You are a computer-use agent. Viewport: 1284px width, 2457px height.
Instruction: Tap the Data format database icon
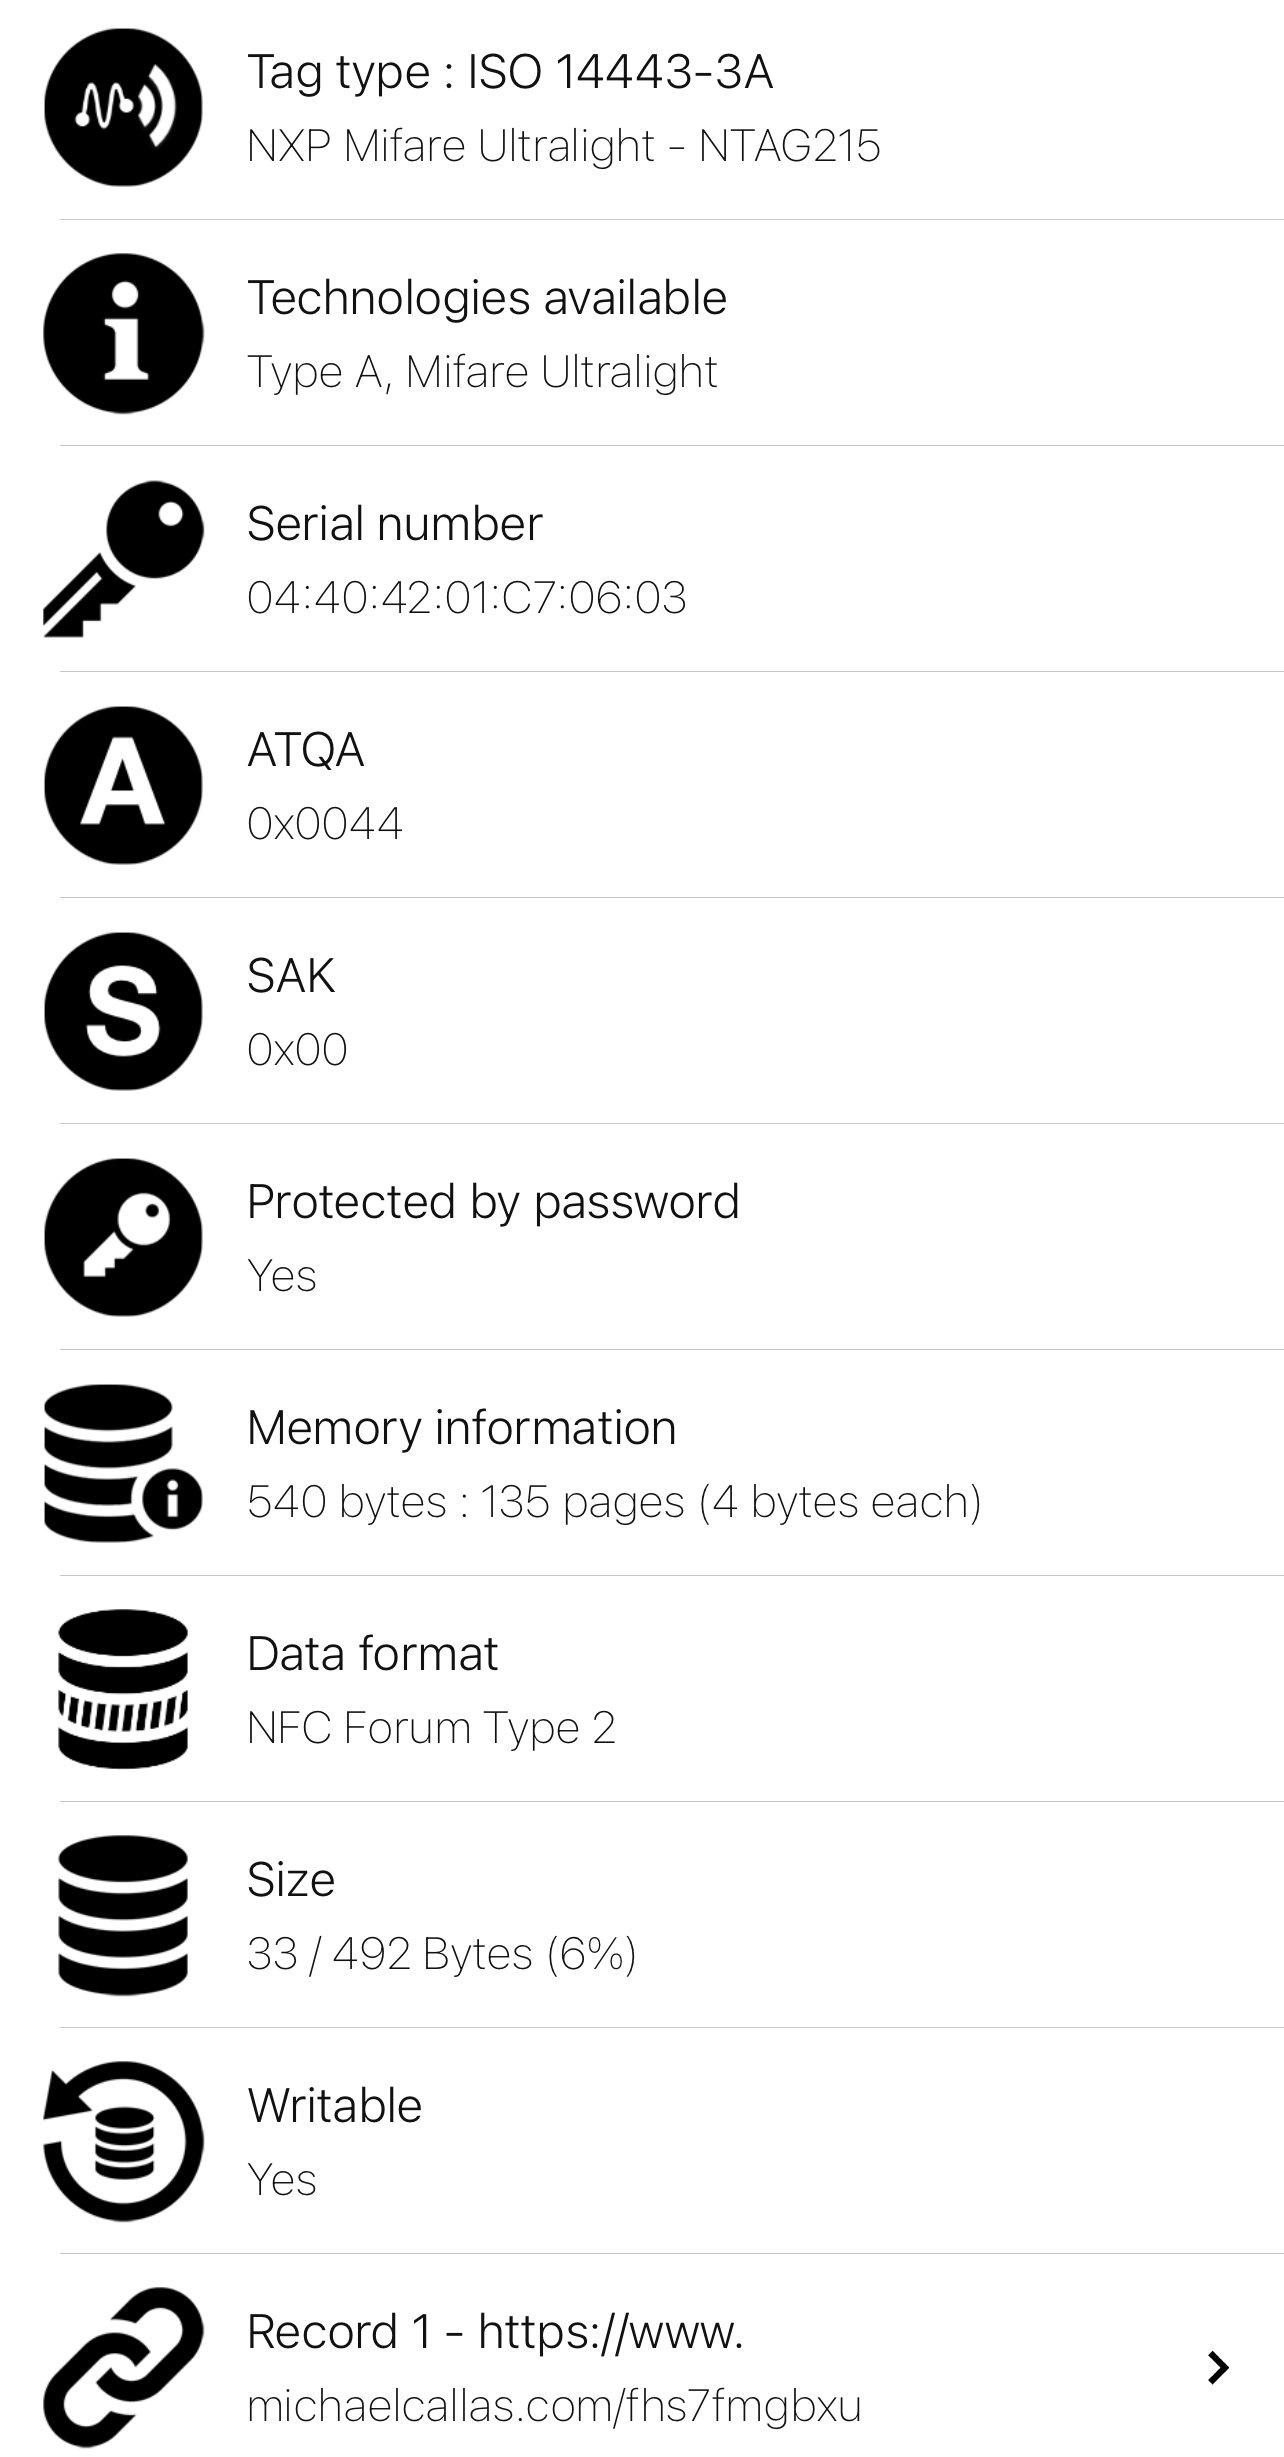pyautogui.click(x=123, y=1689)
